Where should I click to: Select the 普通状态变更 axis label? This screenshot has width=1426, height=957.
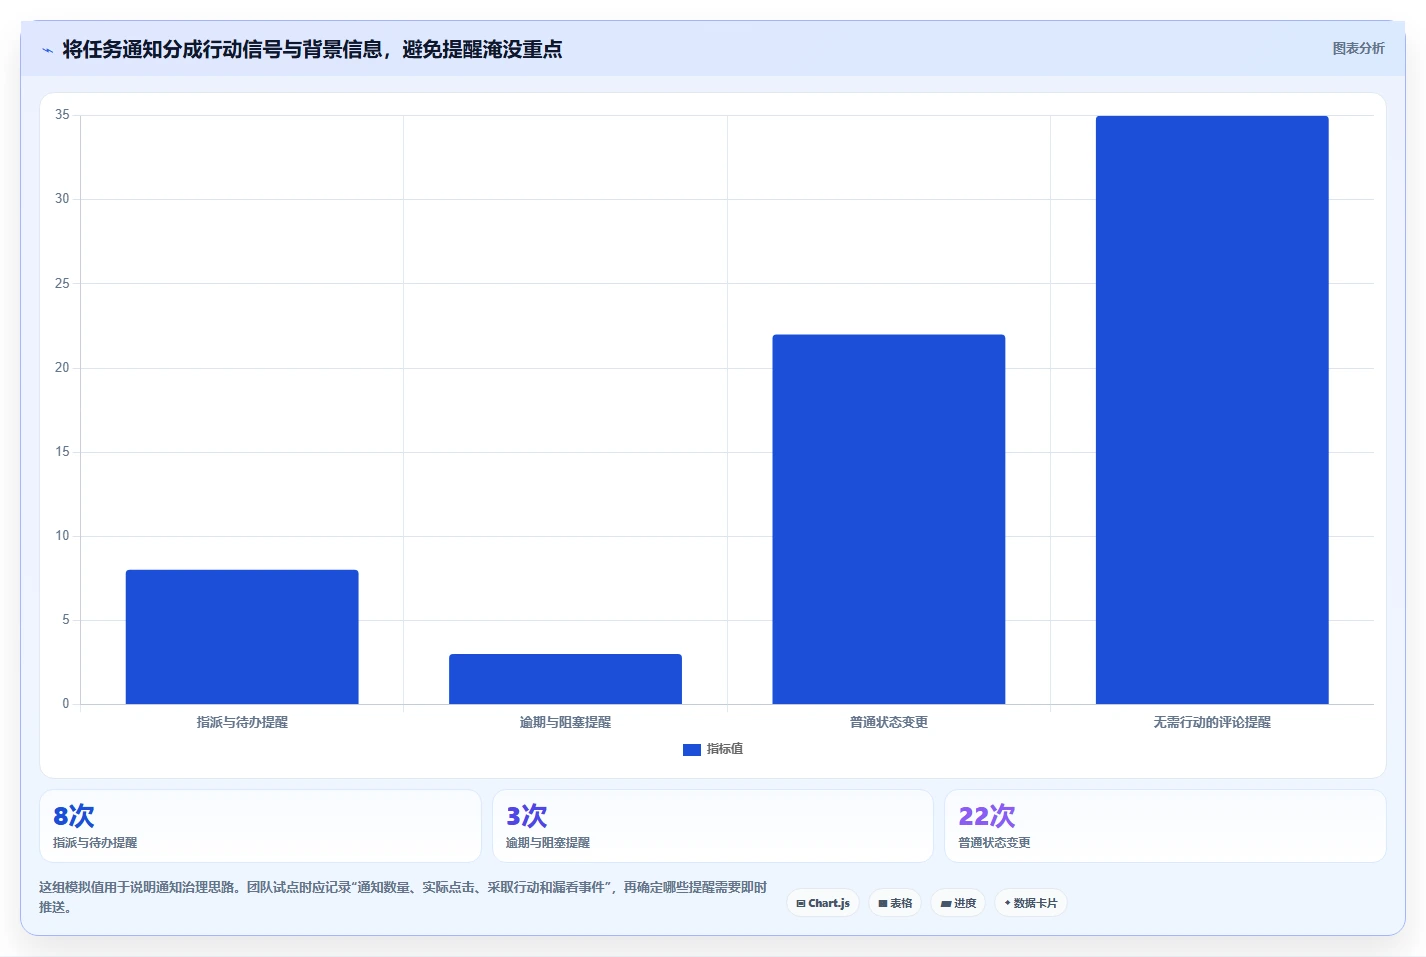(889, 722)
